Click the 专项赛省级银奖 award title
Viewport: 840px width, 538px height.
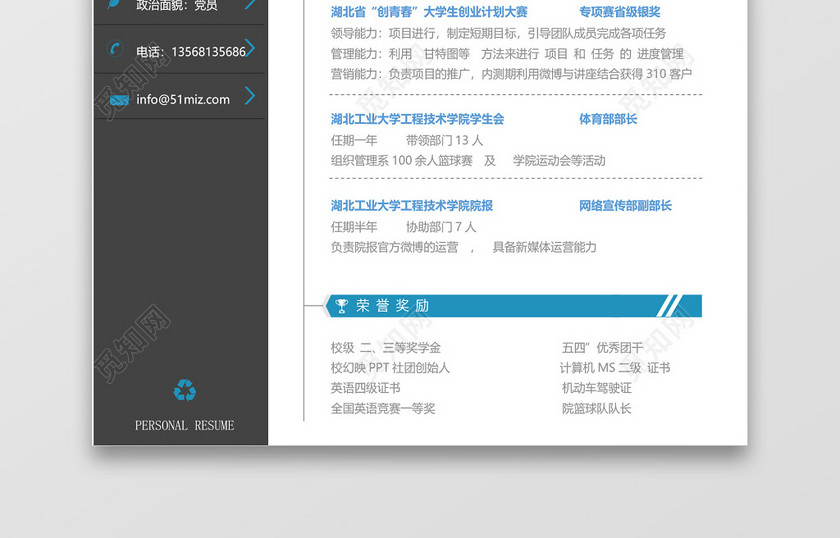point(620,12)
